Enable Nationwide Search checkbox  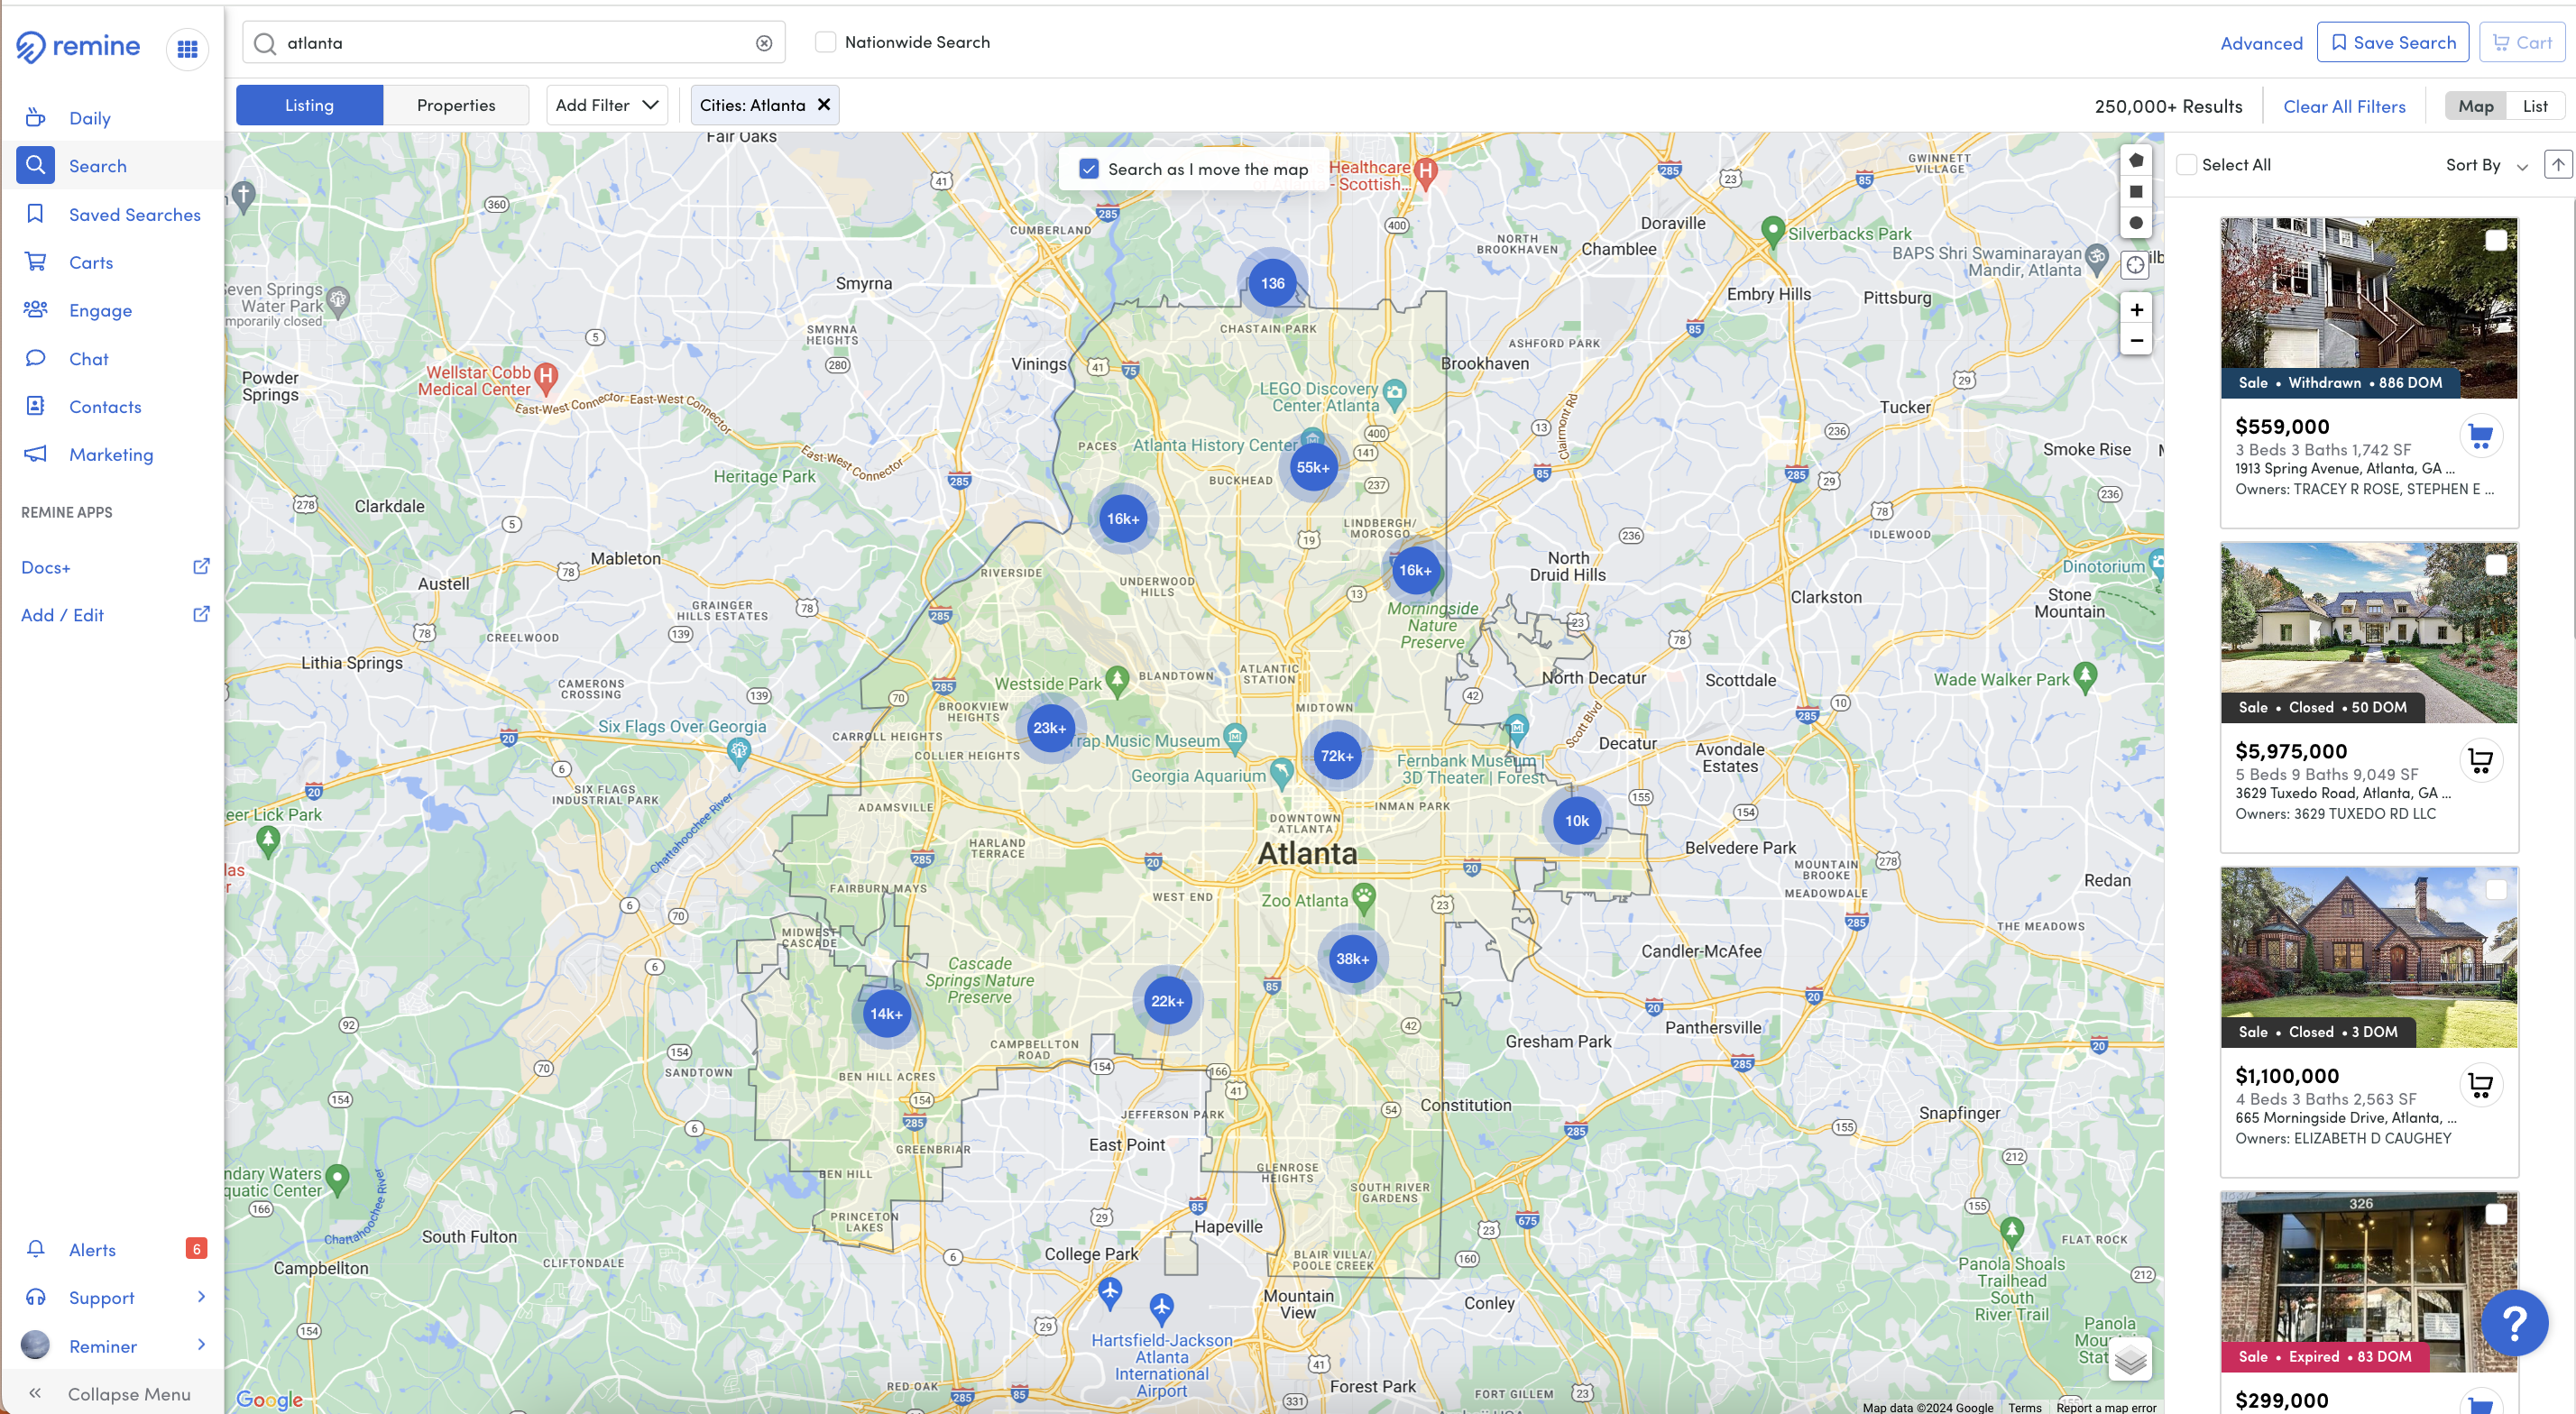(x=825, y=42)
